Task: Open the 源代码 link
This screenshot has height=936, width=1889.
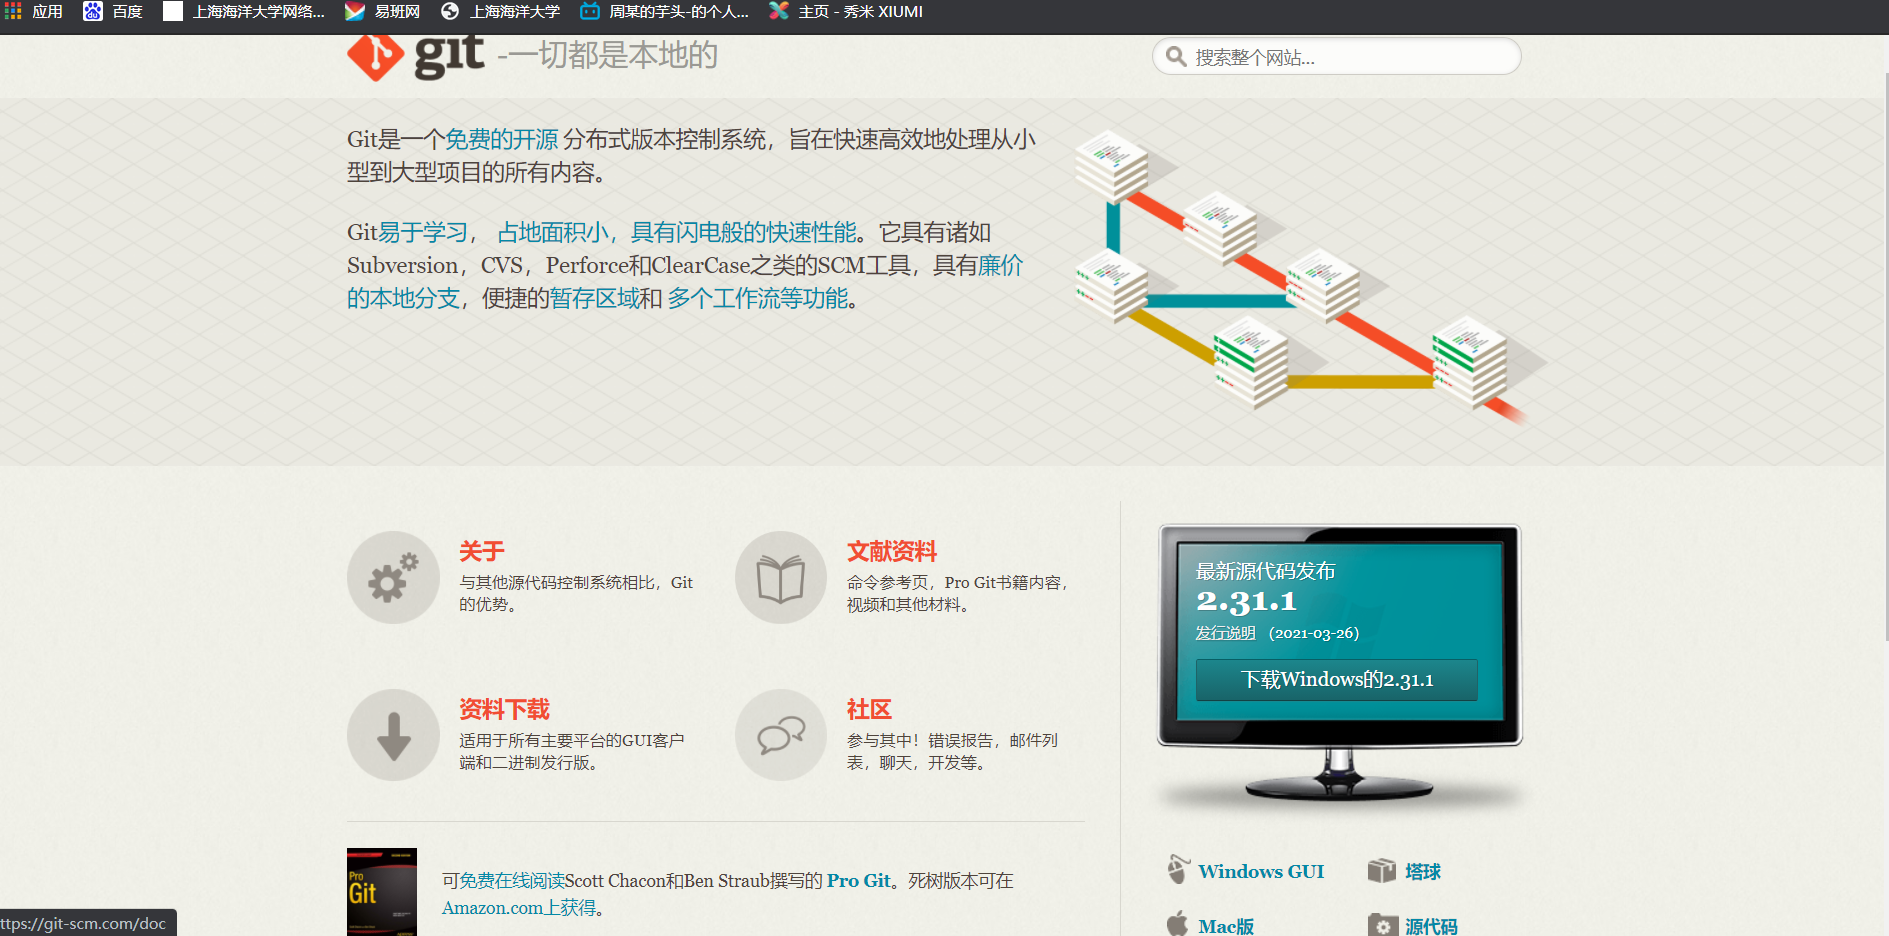Action: (1431, 926)
